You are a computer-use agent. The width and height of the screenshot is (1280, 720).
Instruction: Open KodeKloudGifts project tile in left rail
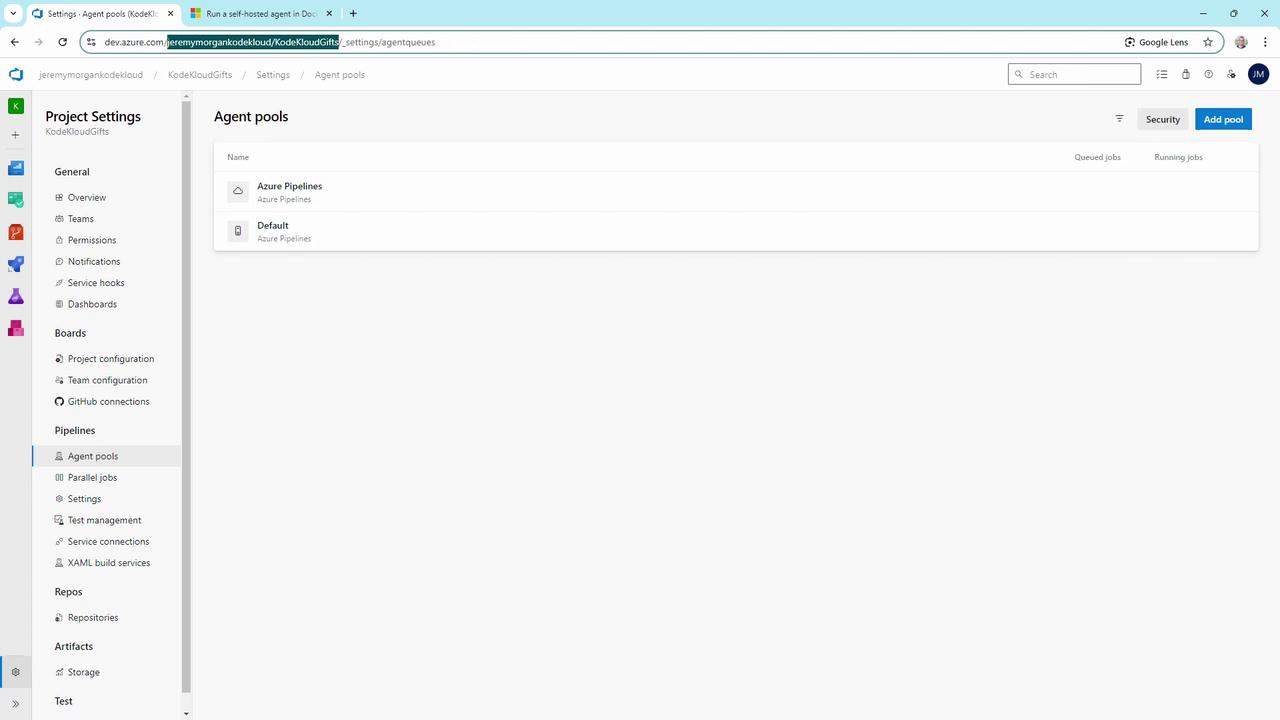(15, 105)
